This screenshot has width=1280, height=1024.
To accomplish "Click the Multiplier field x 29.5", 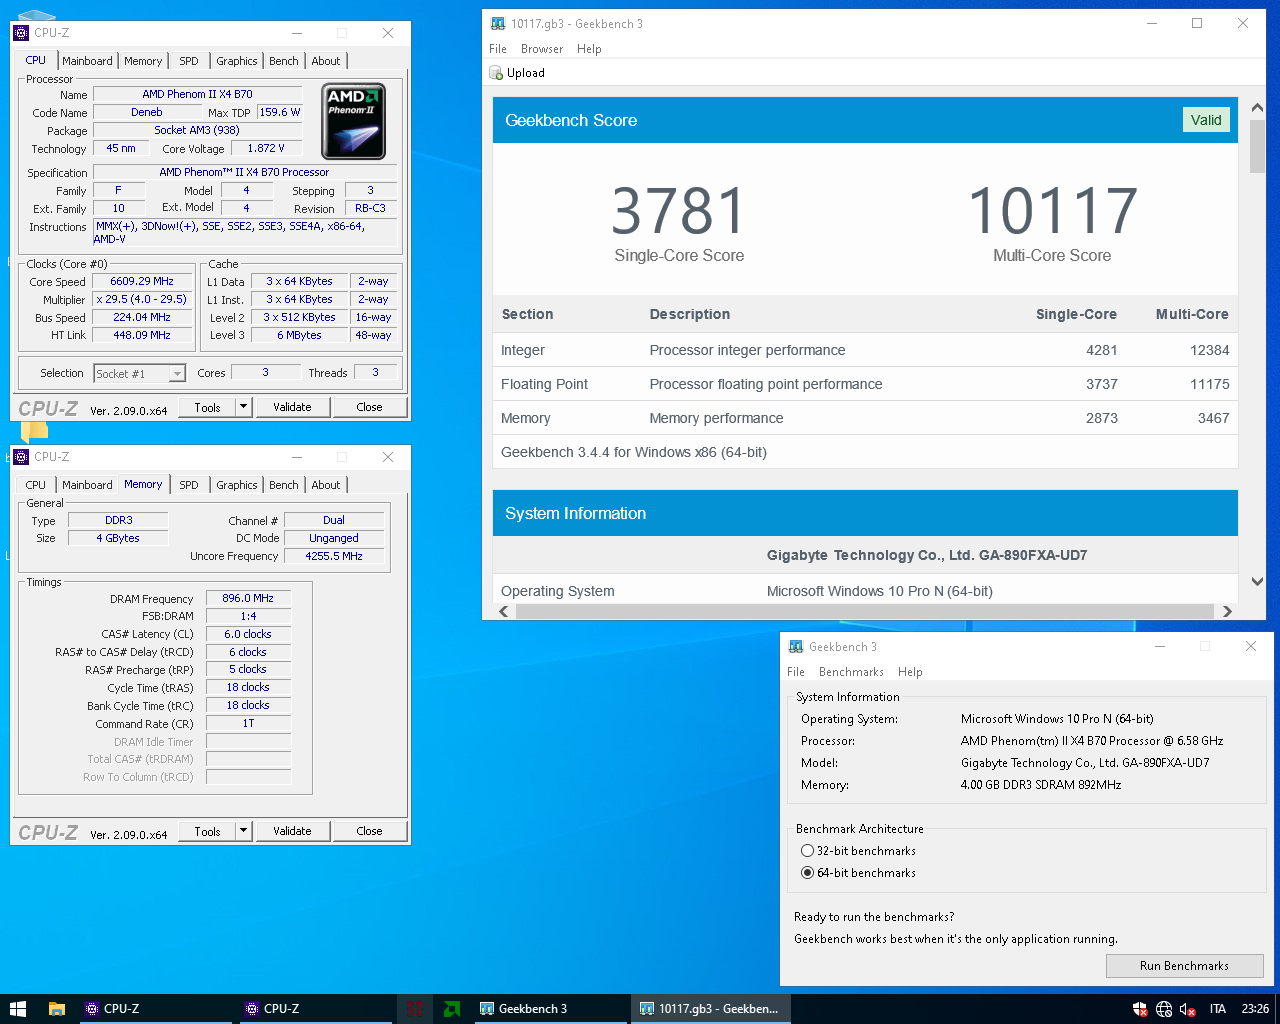I will (142, 300).
